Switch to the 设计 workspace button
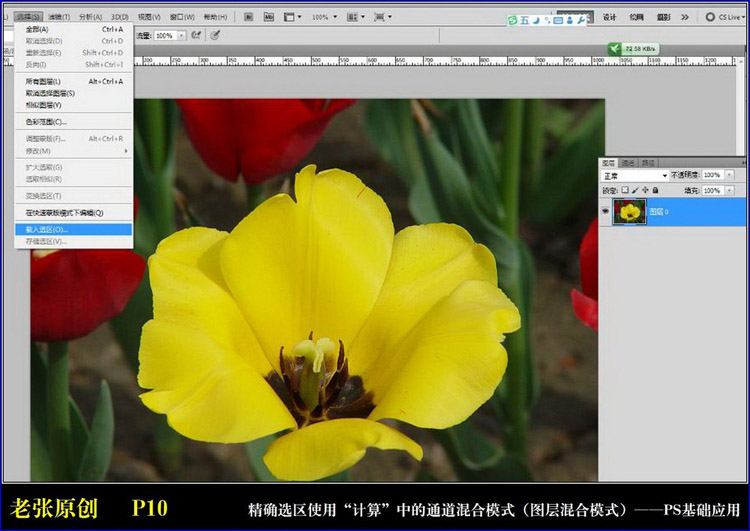750x531 pixels. pos(610,17)
